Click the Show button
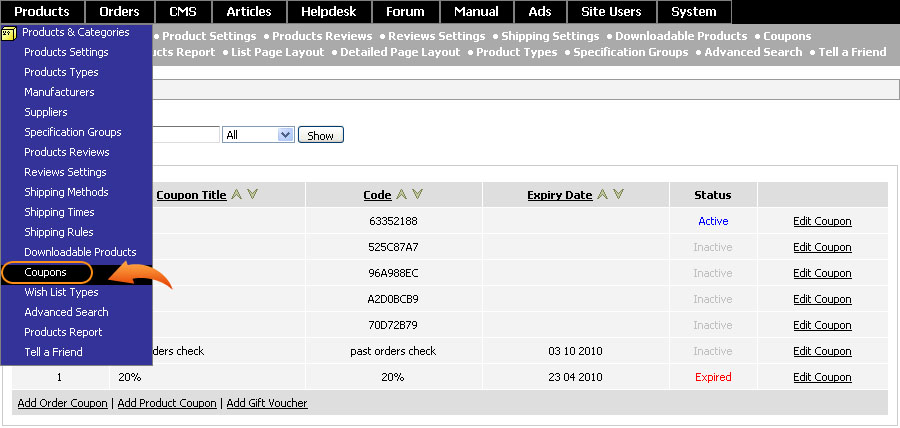This screenshot has width=900, height=428. [321, 135]
